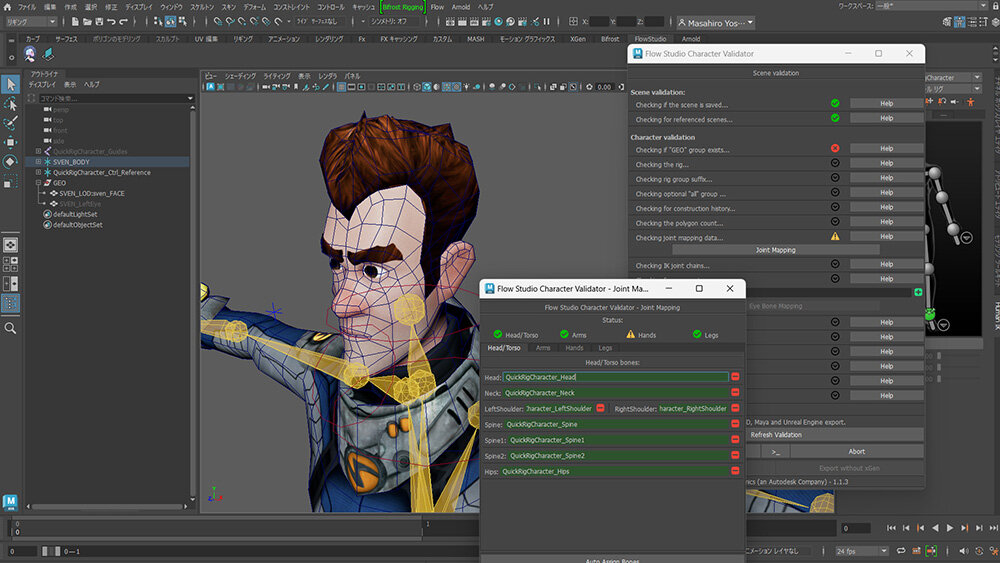
Task: Expand the QuickRigCharacter_Ctrl_Reference node
Action: [38, 172]
